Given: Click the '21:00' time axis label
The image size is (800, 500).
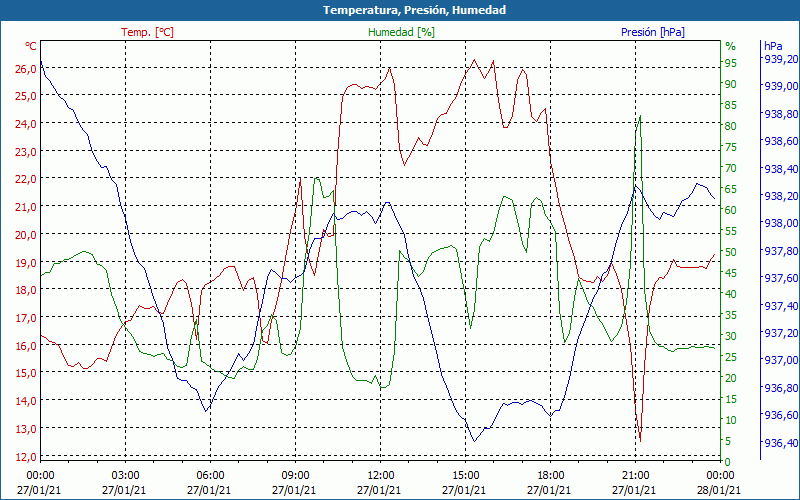Looking at the screenshot, I should pos(635,476).
